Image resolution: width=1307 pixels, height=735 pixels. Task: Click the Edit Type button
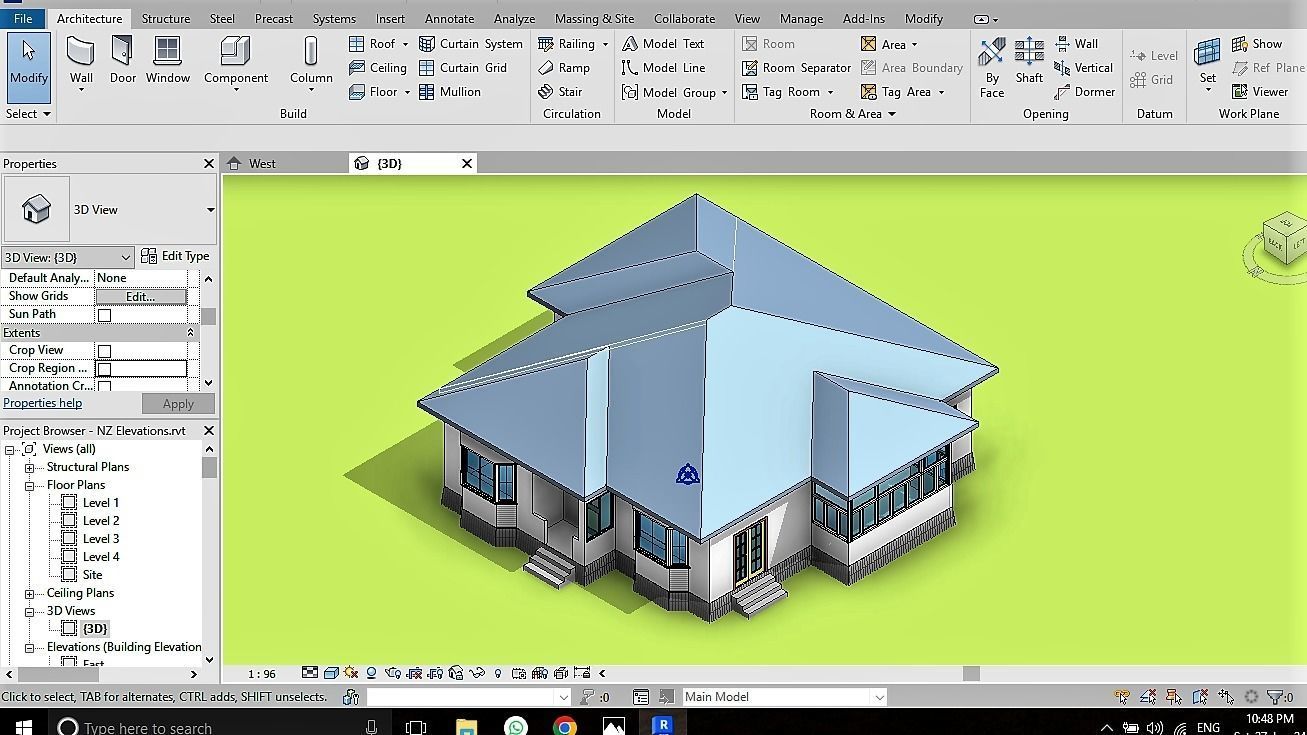pos(176,257)
